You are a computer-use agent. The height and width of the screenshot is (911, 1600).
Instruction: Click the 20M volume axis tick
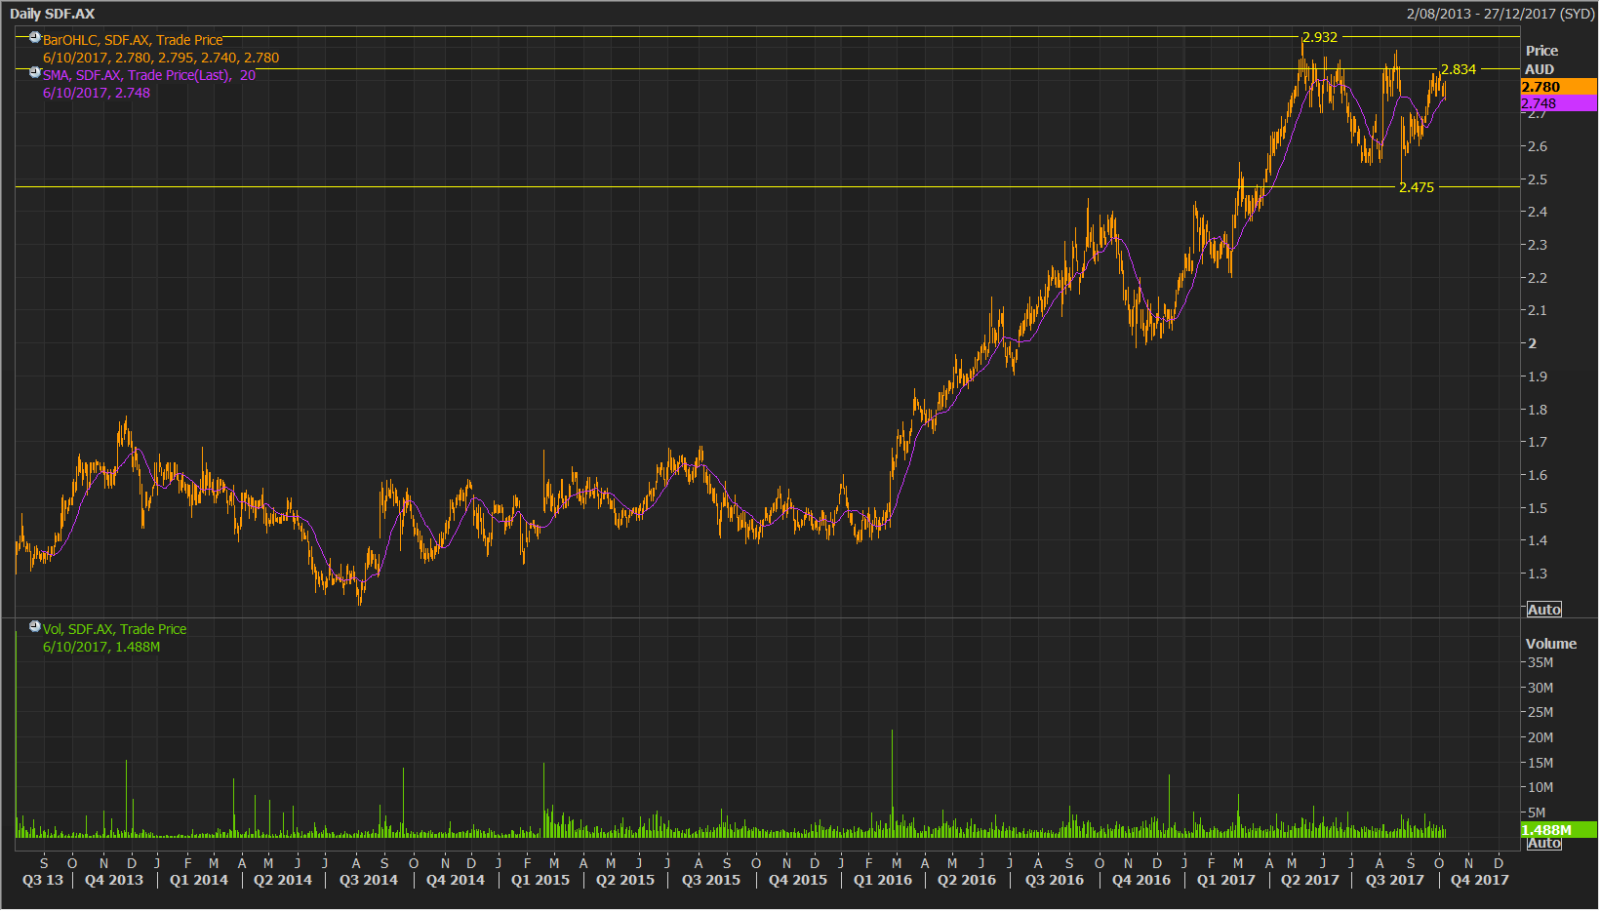[x=1540, y=738]
